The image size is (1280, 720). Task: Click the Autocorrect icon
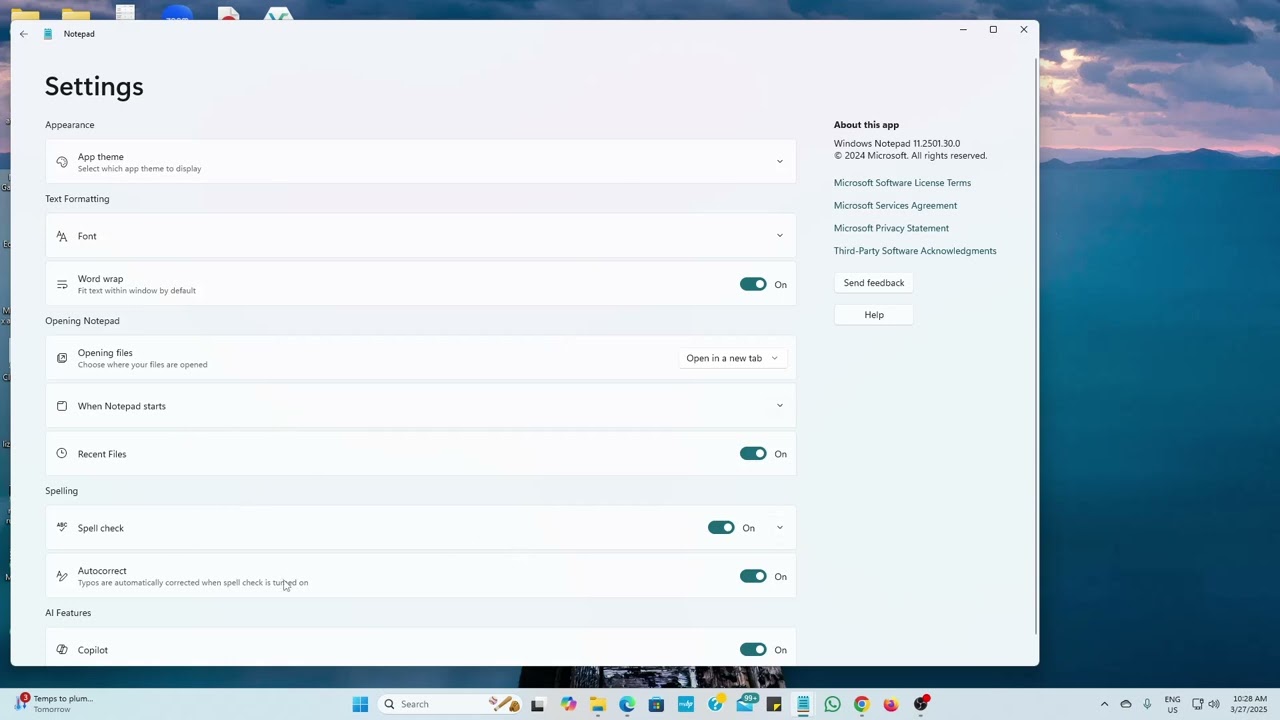62,576
